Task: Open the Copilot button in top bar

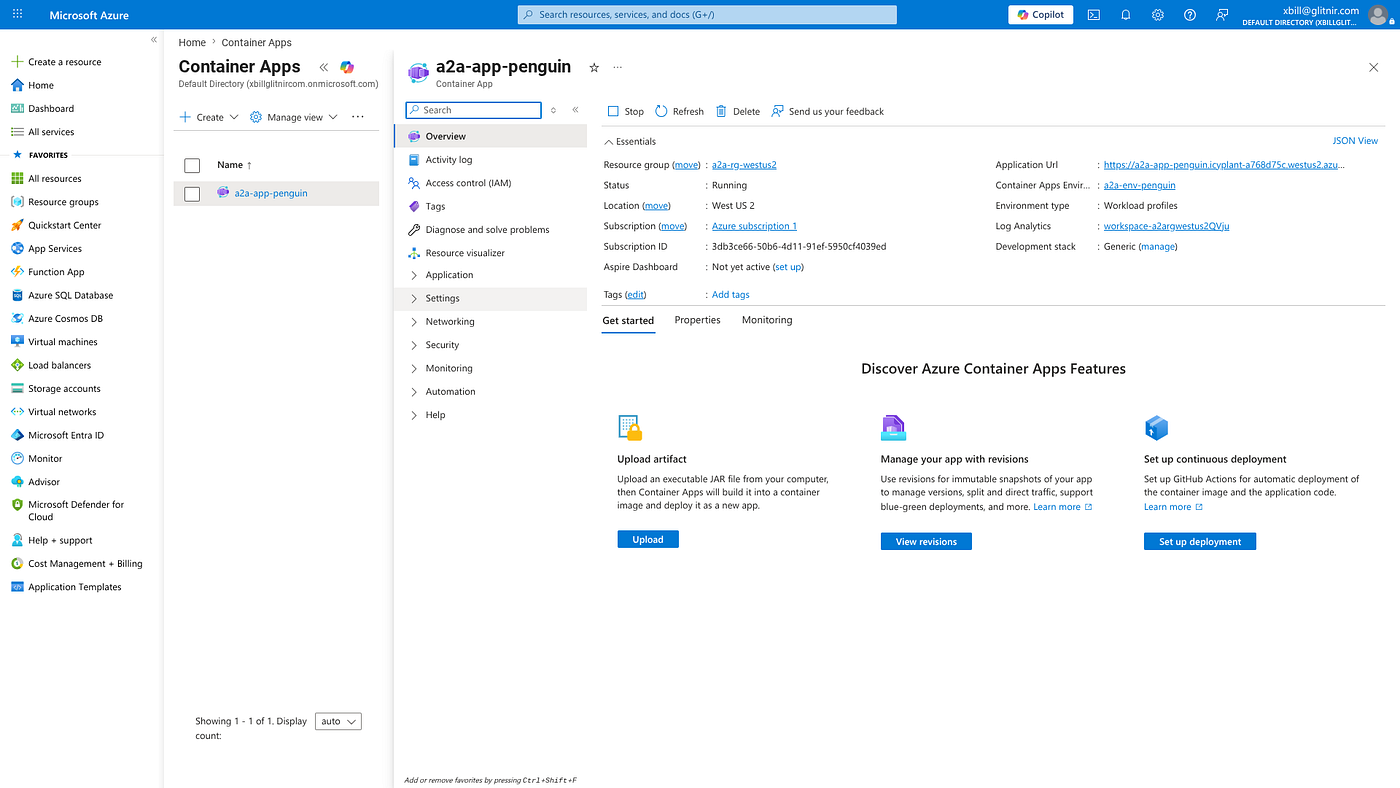Action: click(1041, 15)
